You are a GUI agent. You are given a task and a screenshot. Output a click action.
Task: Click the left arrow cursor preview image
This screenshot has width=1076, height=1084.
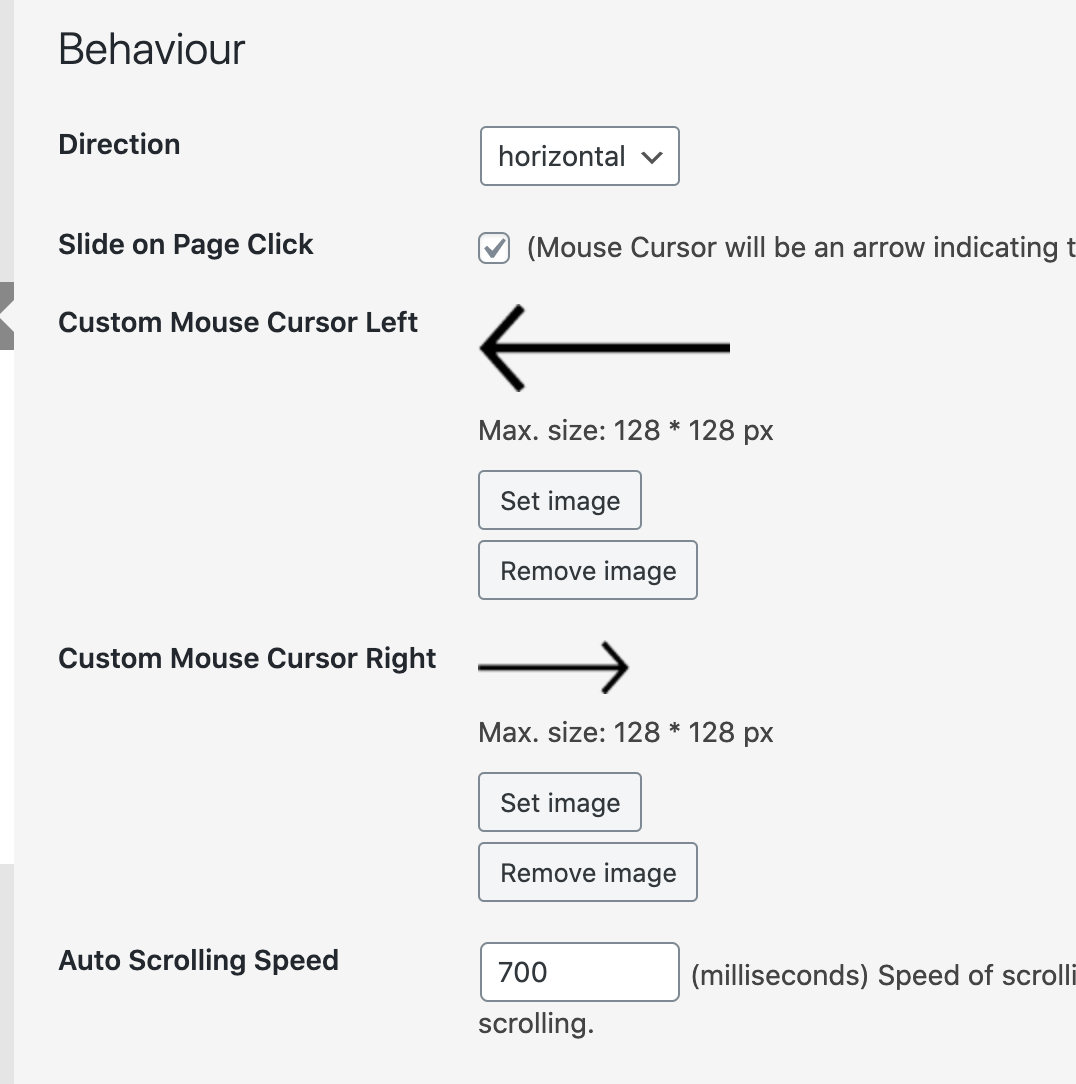pos(604,348)
